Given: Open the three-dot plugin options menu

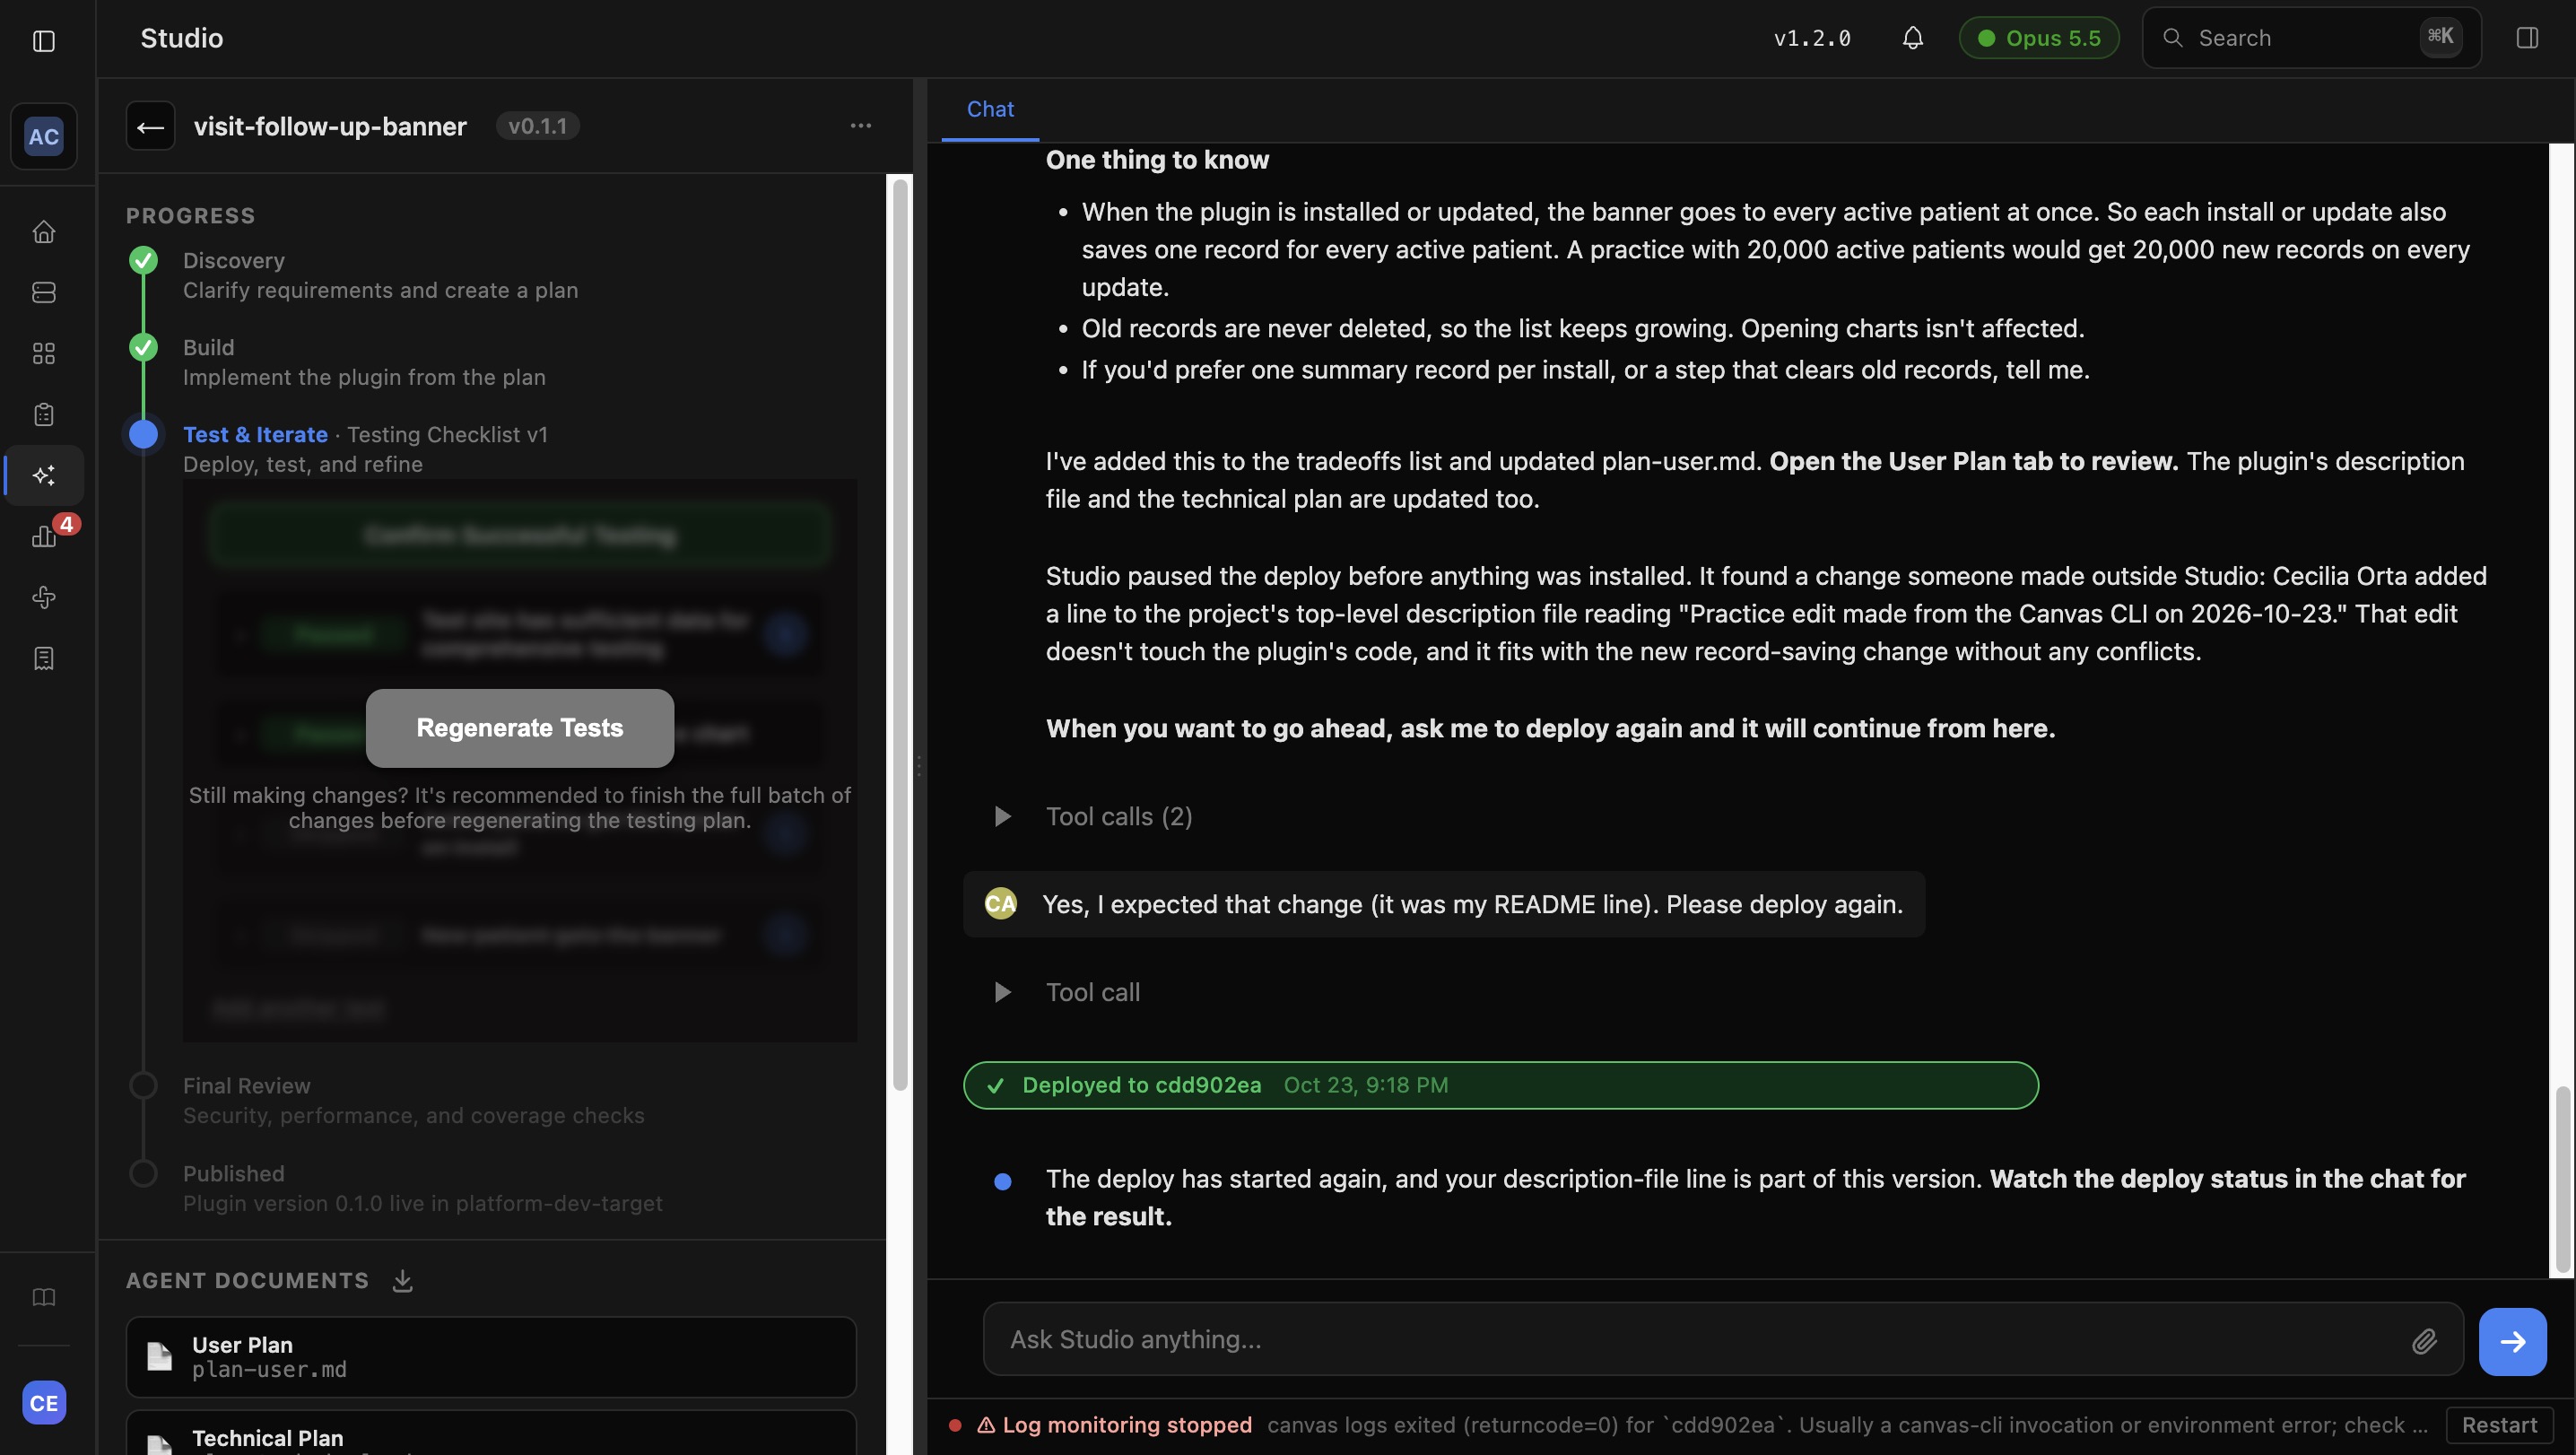Looking at the screenshot, I should 860,126.
